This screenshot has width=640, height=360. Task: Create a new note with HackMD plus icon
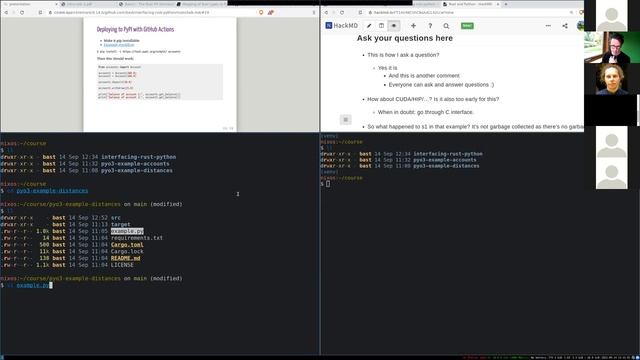[413, 26]
